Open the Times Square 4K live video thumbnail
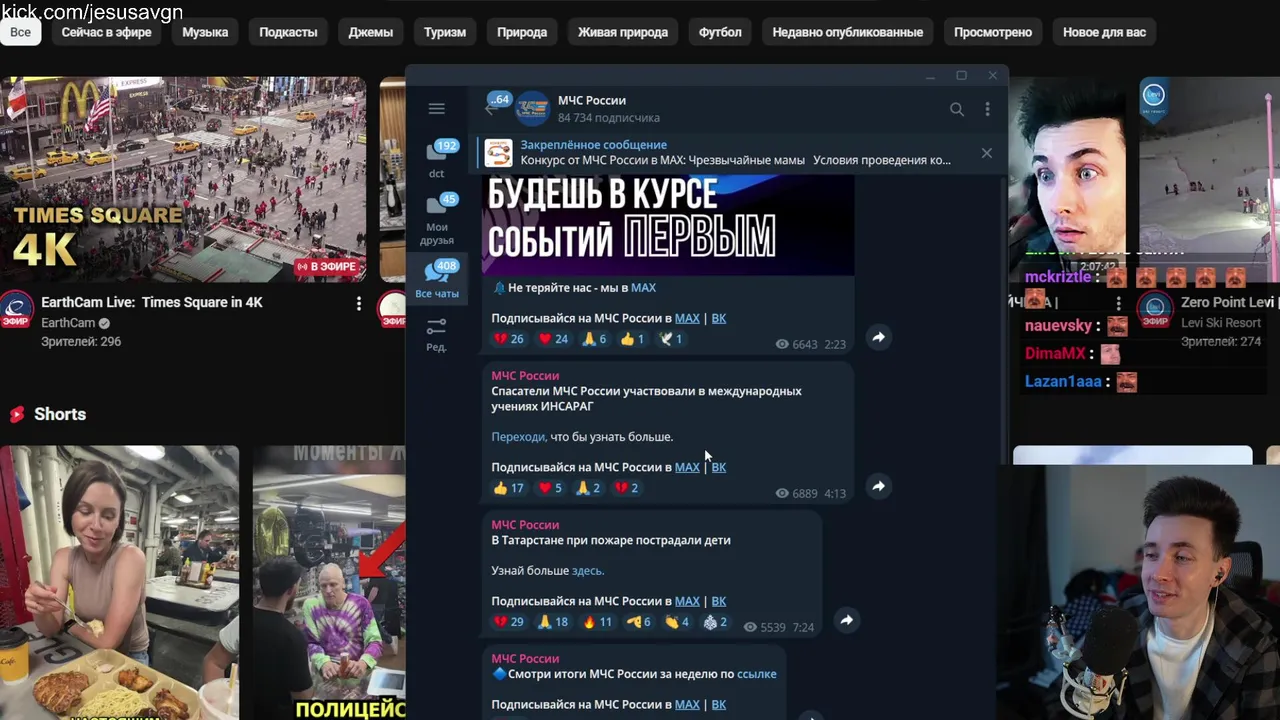 click(x=183, y=180)
